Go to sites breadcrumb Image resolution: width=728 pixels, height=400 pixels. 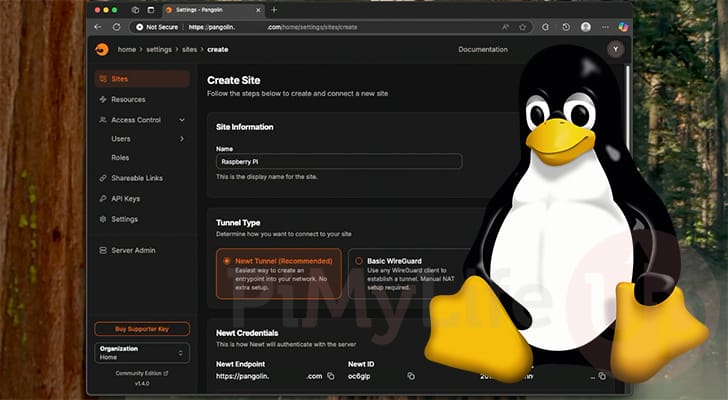coord(189,49)
